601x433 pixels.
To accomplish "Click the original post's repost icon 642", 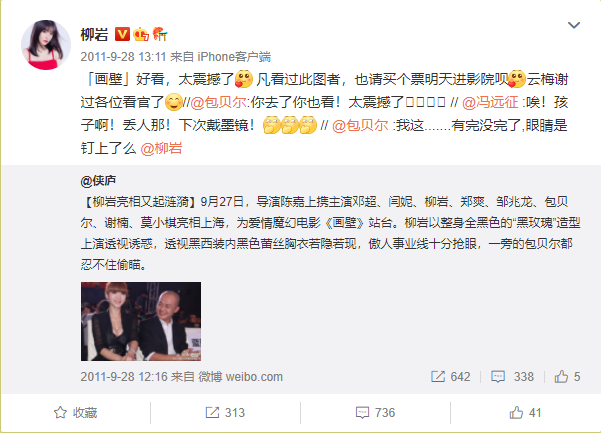I will 451,377.
